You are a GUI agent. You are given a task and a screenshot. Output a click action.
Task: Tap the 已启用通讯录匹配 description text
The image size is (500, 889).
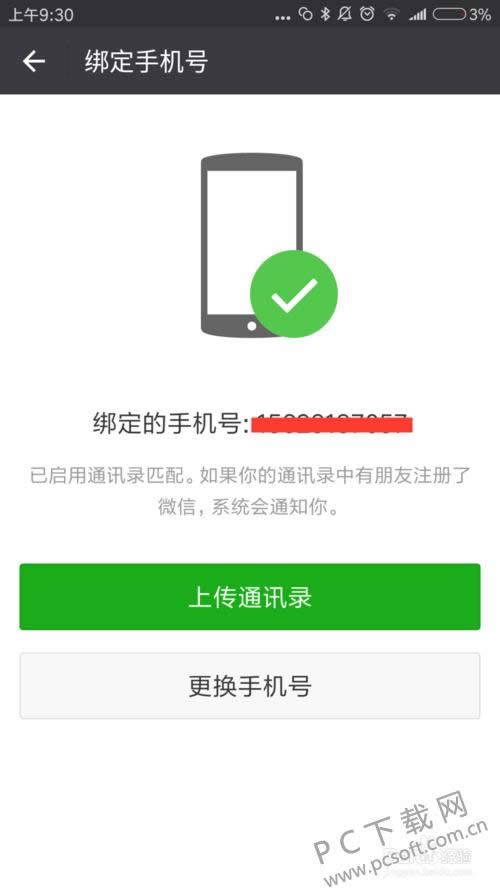click(x=250, y=491)
